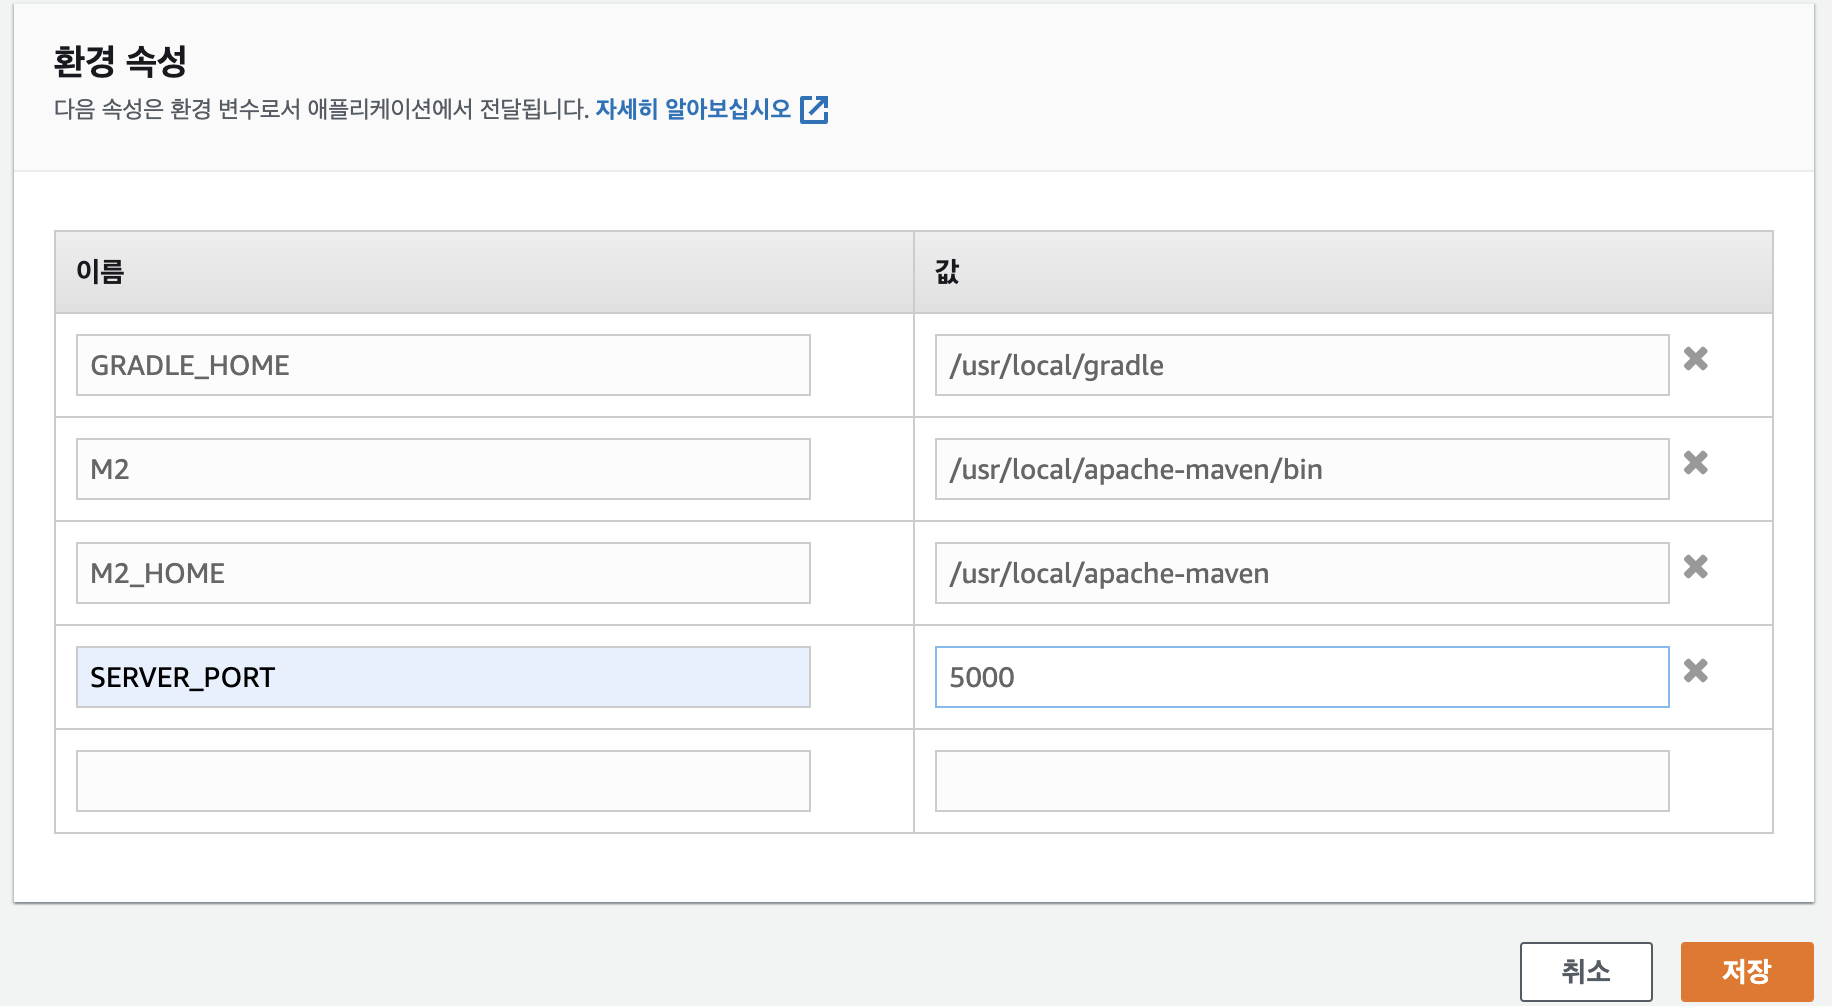Click the empty value field in the last row

click(x=1302, y=781)
